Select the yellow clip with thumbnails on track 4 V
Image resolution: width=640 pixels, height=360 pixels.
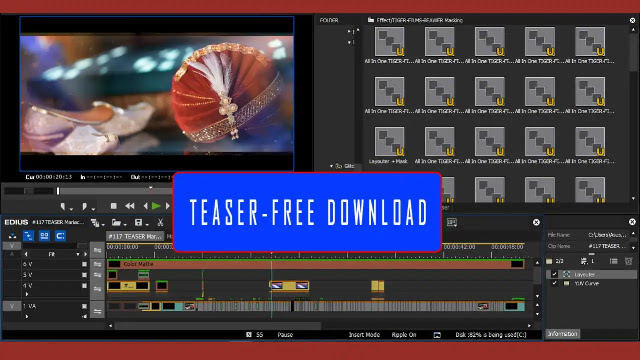tap(289, 286)
